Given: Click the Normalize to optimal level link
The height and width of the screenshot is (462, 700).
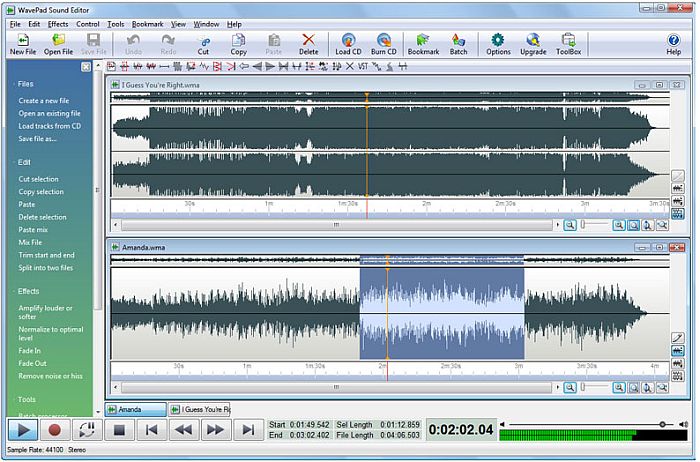Looking at the screenshot, I should point(50,328).
